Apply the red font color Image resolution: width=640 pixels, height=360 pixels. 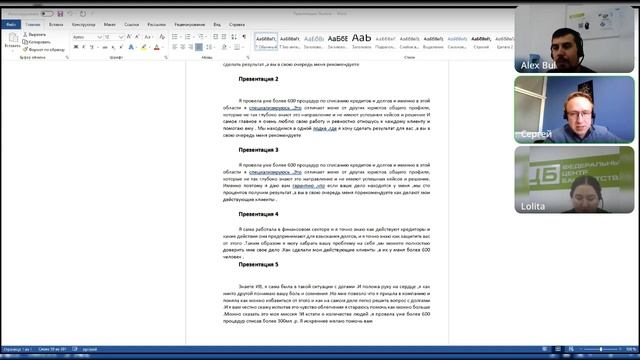point(157,47)
